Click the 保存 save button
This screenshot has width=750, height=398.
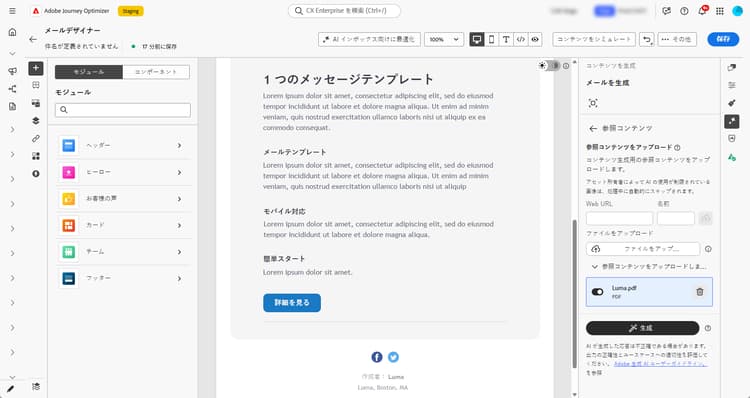(x=723, y=39)
